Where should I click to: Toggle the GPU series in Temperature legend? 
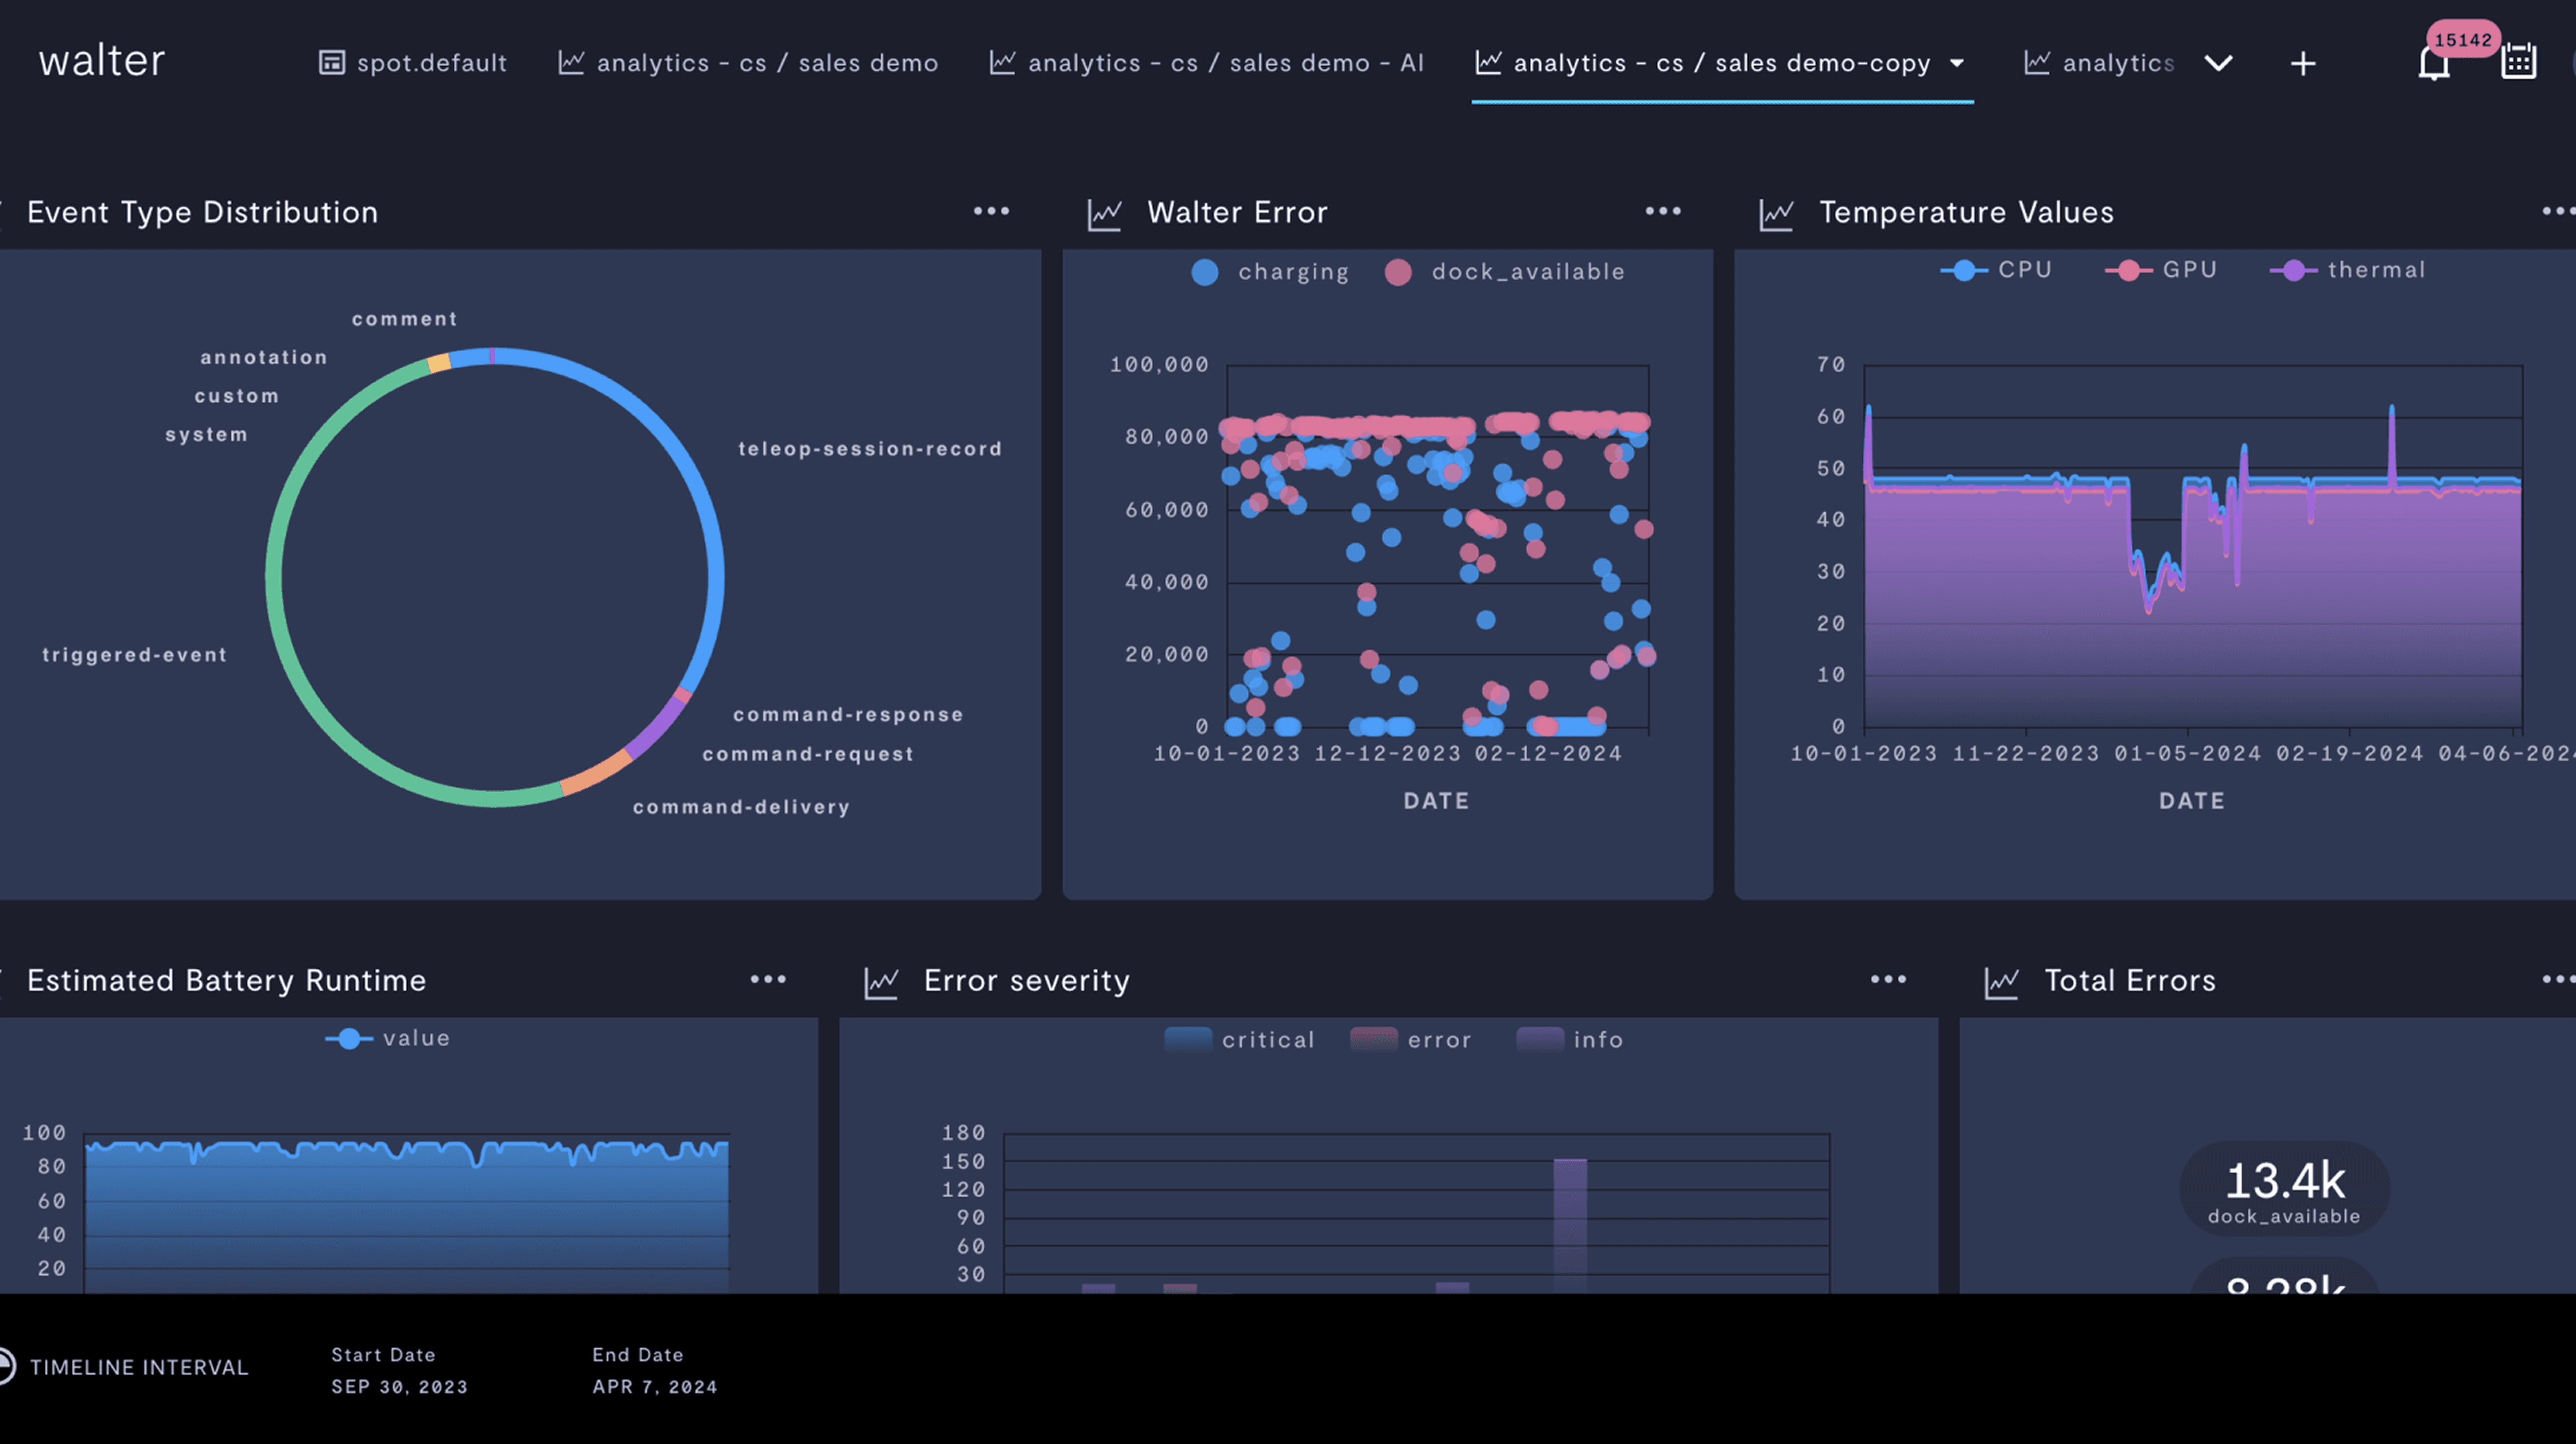[2161, 270]
